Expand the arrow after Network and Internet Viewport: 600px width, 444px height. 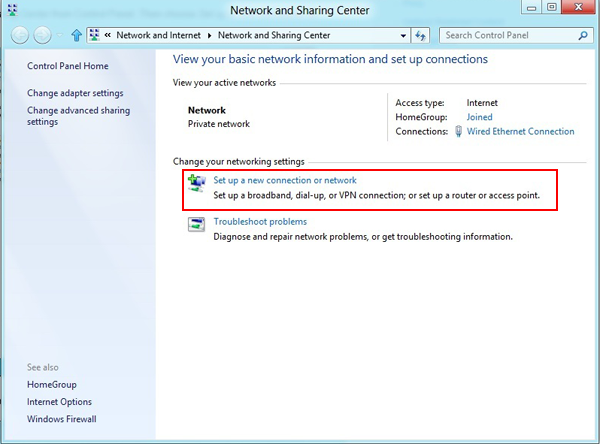pyautogui.click(x=210, y=35)
